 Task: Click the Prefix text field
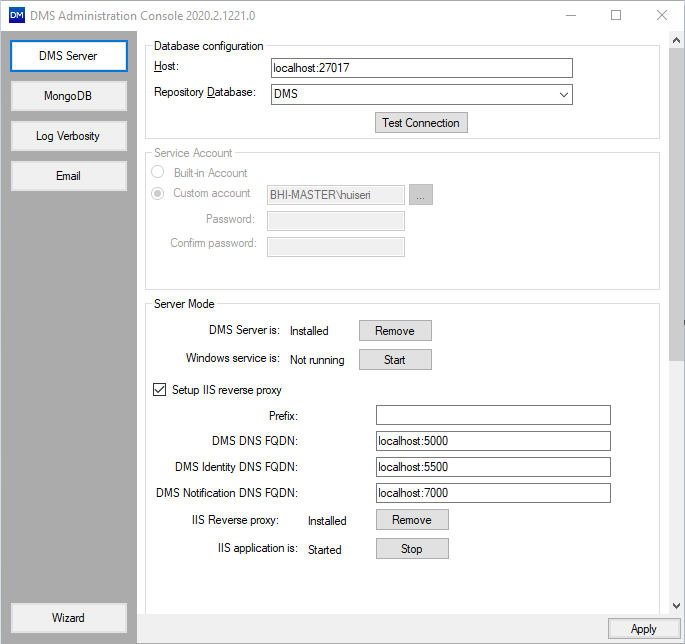[492, 415]
